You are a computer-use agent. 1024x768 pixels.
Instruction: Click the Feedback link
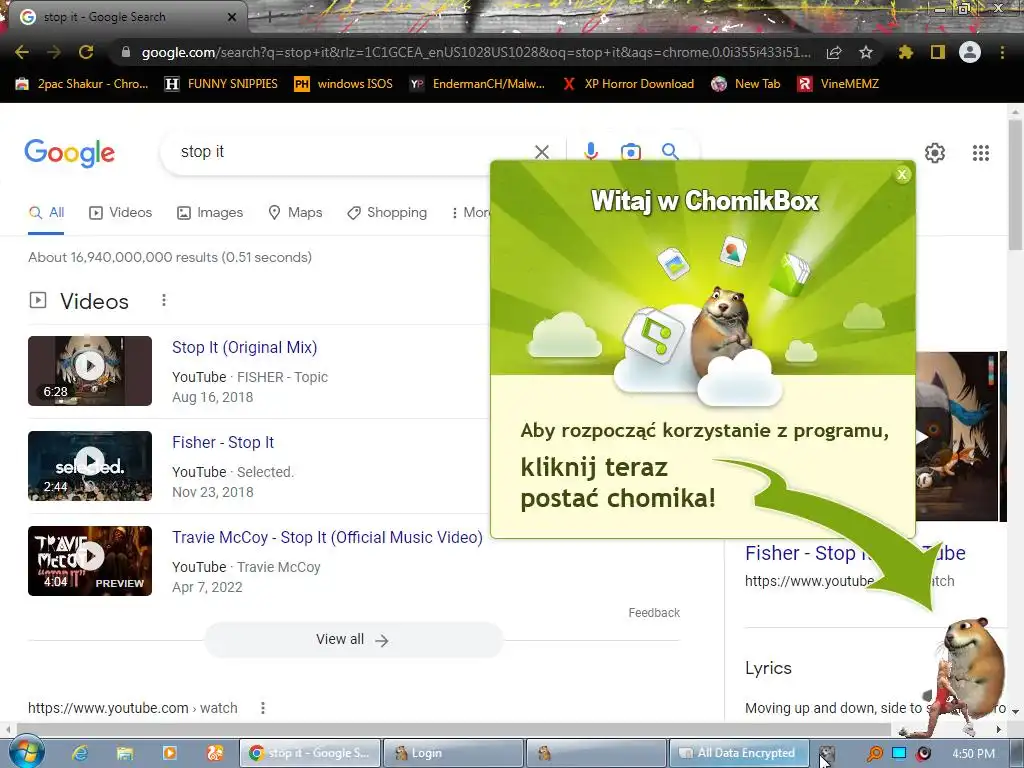click(654, 613)
